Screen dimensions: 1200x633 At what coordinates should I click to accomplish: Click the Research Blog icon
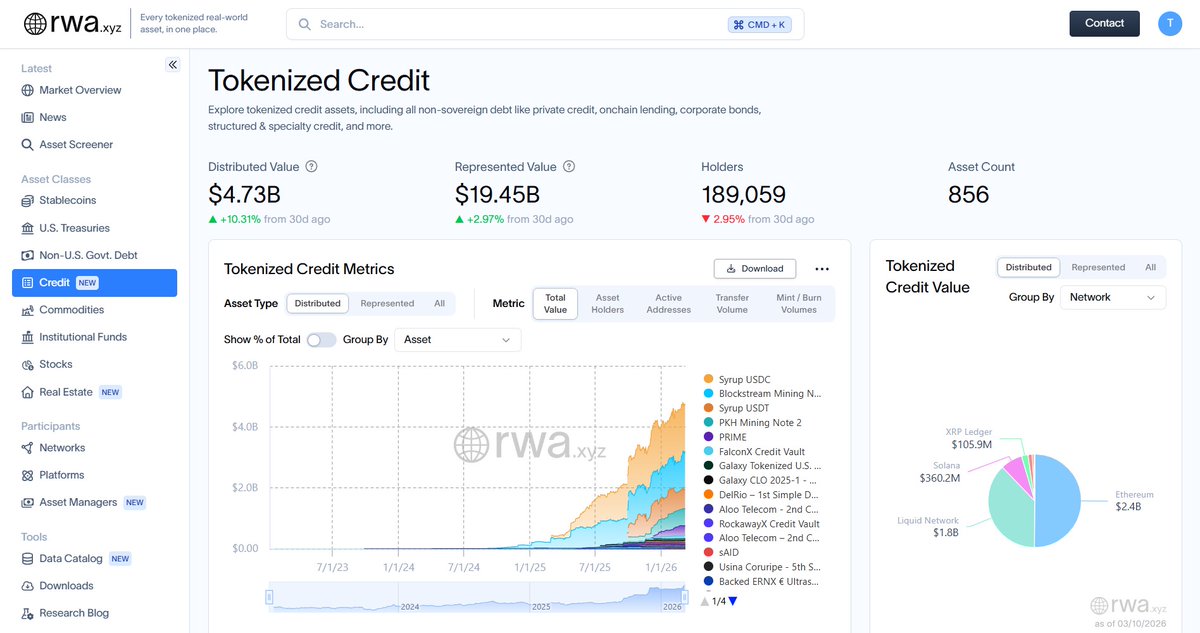[x=28, y=613]
